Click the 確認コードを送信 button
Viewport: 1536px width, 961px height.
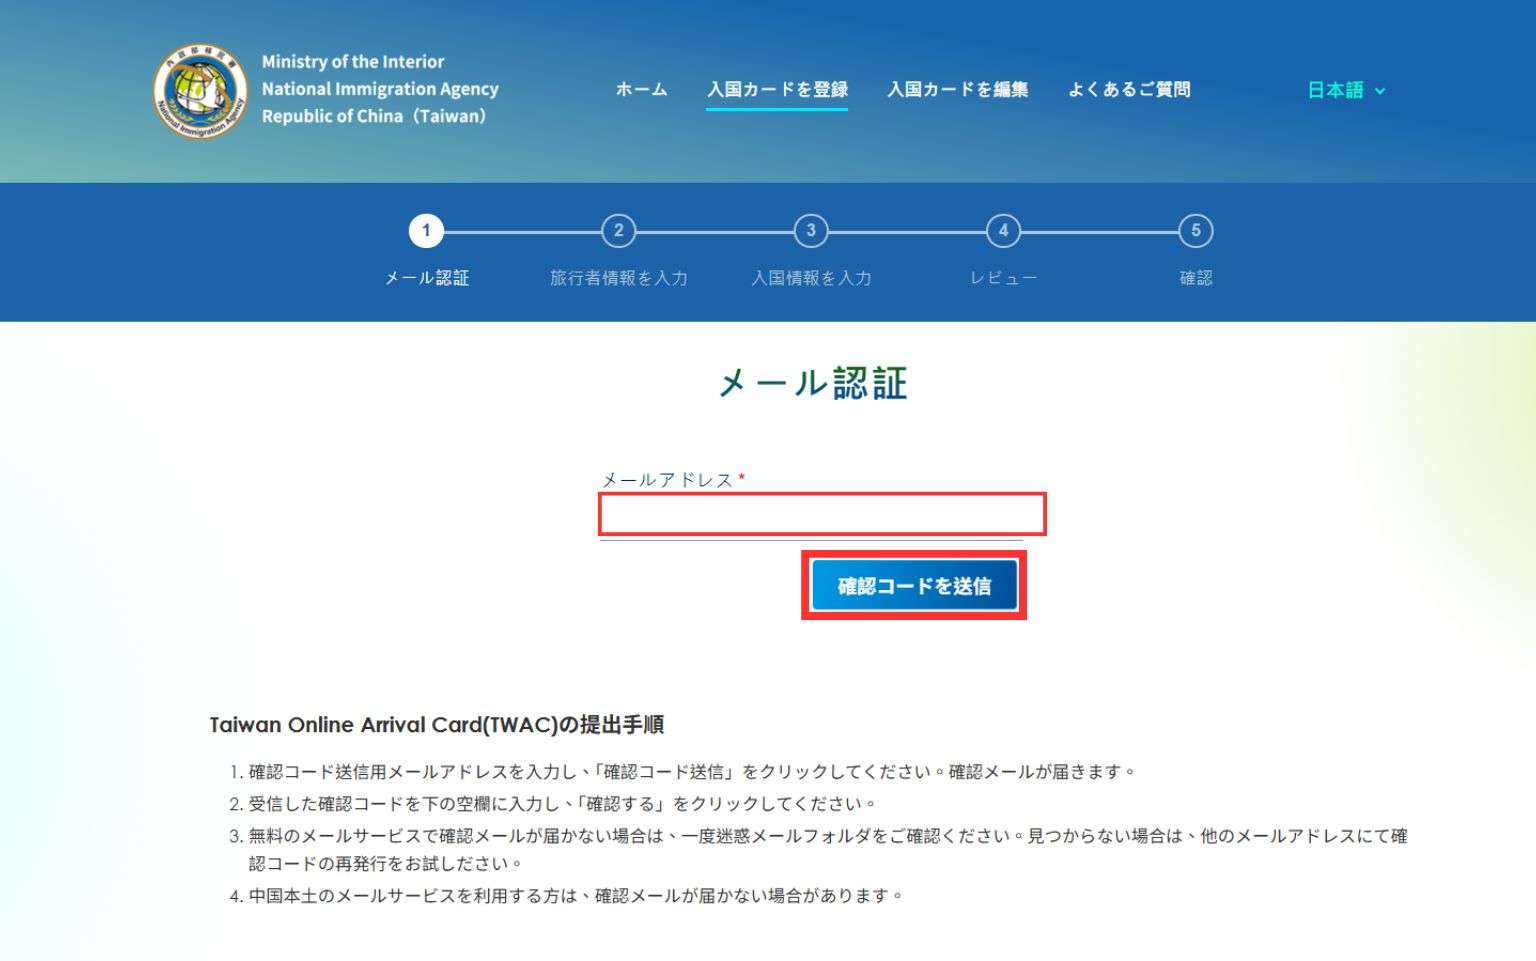914,585
